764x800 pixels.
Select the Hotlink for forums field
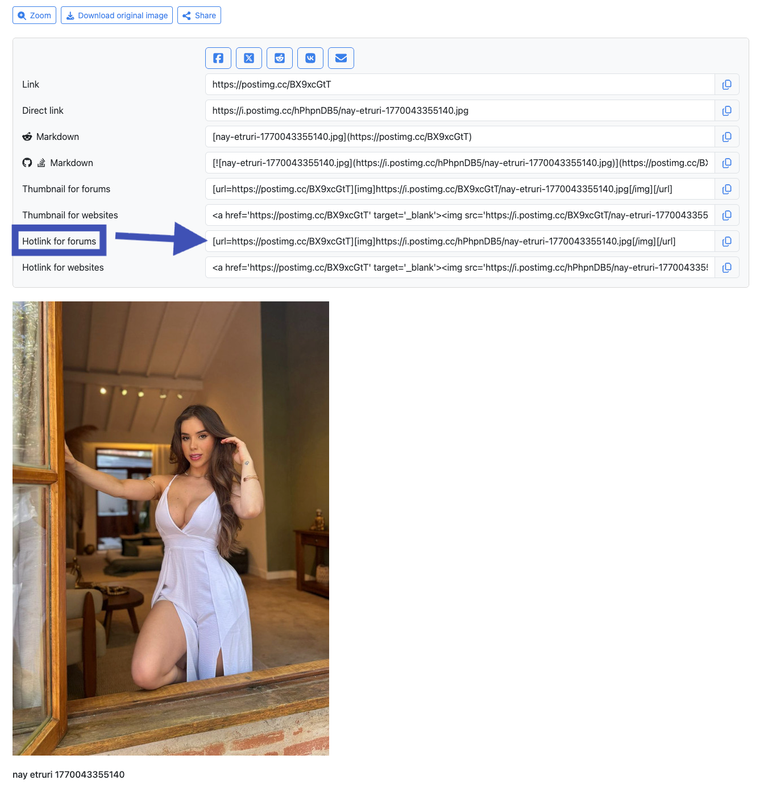460,241
